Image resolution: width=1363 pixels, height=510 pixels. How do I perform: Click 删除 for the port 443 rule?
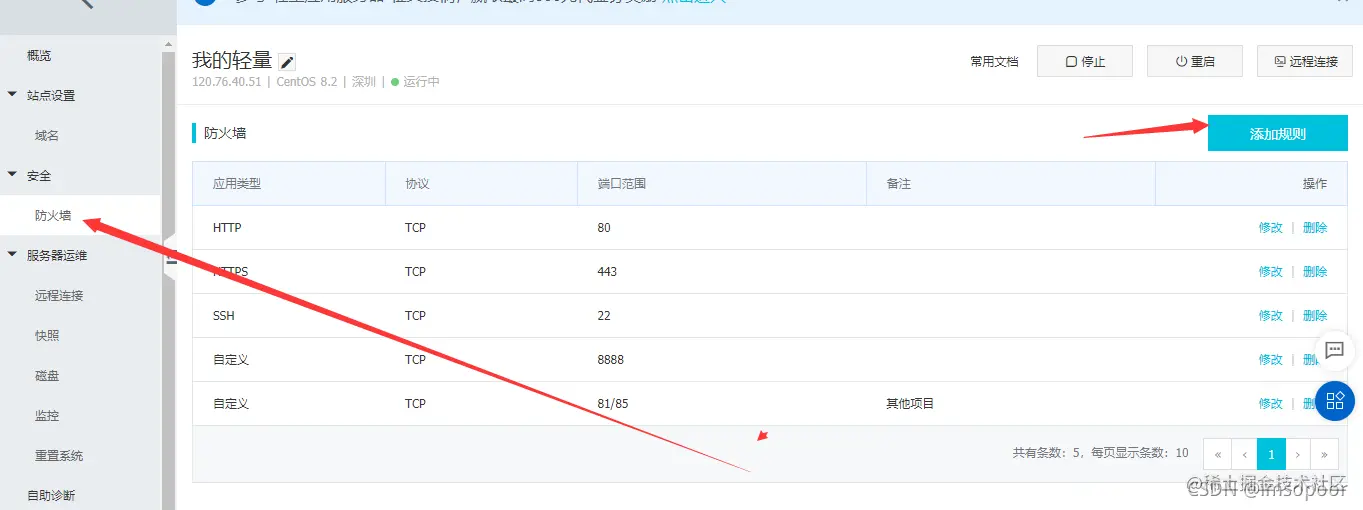pyautogui.click(x=1315, y=271)
